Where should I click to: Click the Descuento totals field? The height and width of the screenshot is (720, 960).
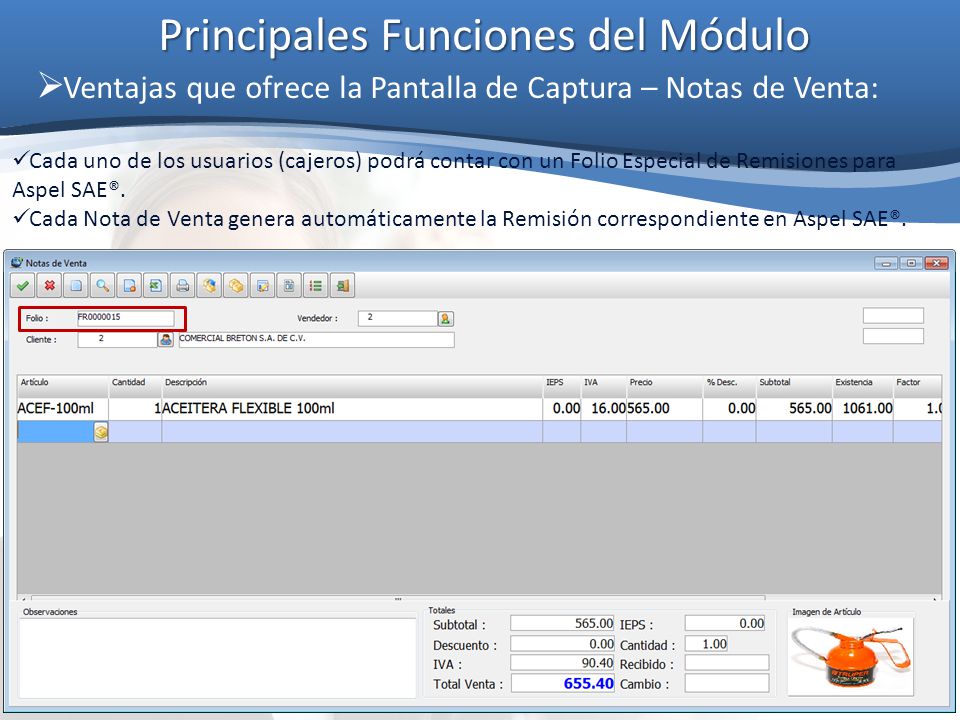tap(562, 643)
